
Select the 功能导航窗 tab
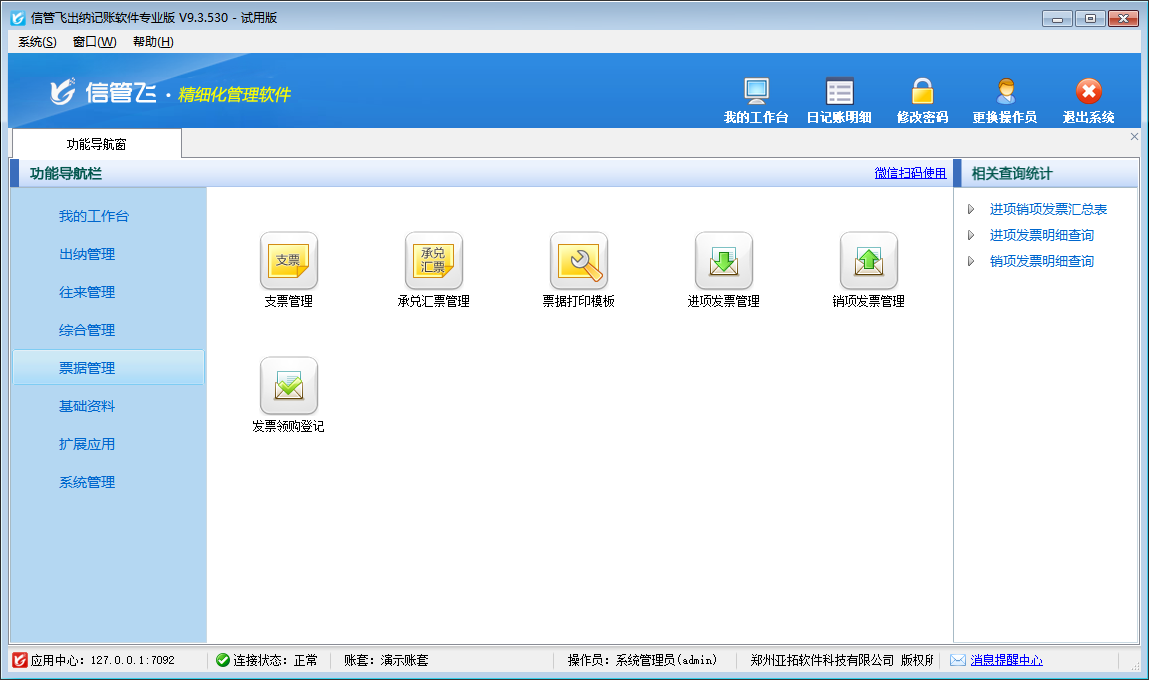pos(97,144)
